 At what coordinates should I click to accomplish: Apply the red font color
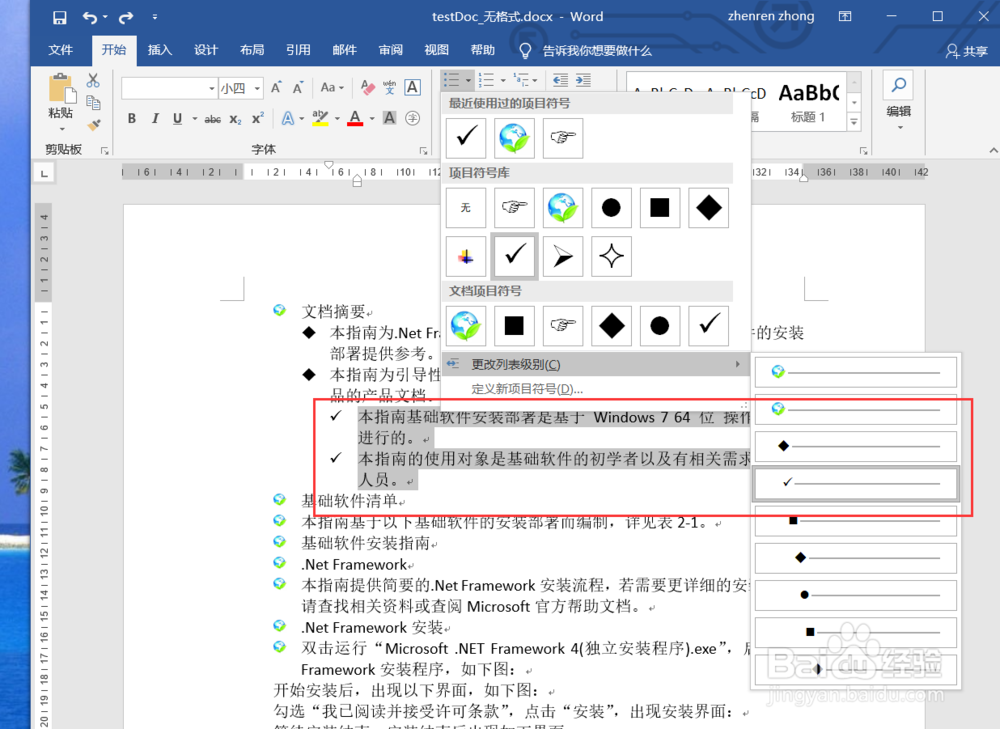tap(355, 118)
